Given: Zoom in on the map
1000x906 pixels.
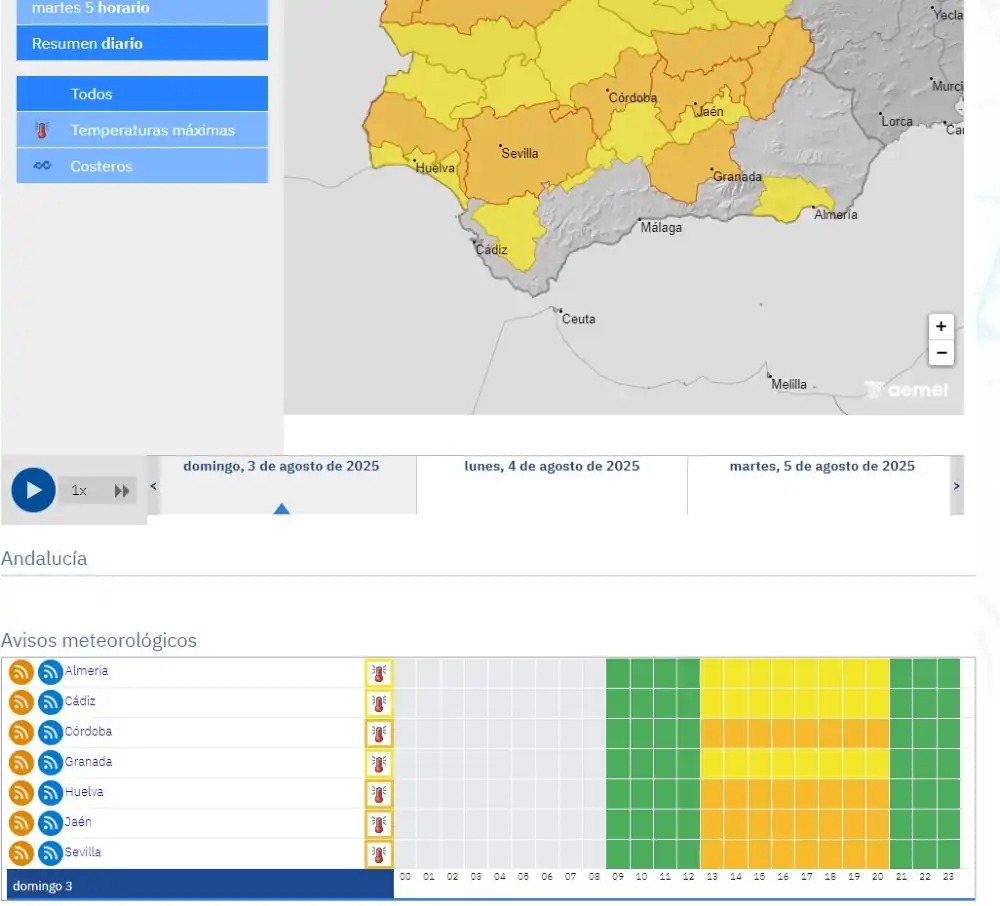Looking at the screenshot, I should pos(940,327).
